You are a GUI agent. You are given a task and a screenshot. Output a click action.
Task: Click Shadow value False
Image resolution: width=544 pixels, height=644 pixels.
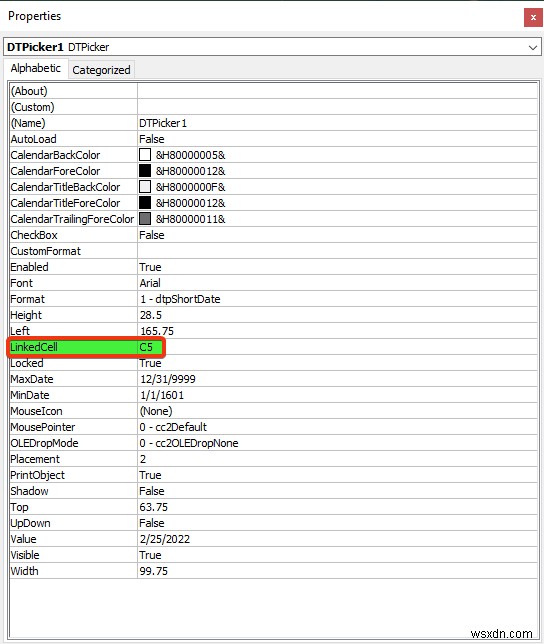coord(151,491)
